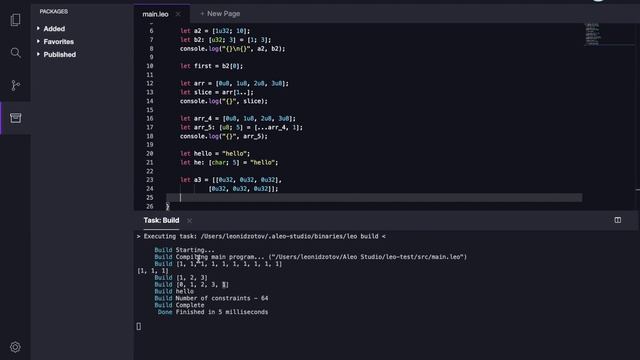Select the Added tree label

[x=54, y=29]
